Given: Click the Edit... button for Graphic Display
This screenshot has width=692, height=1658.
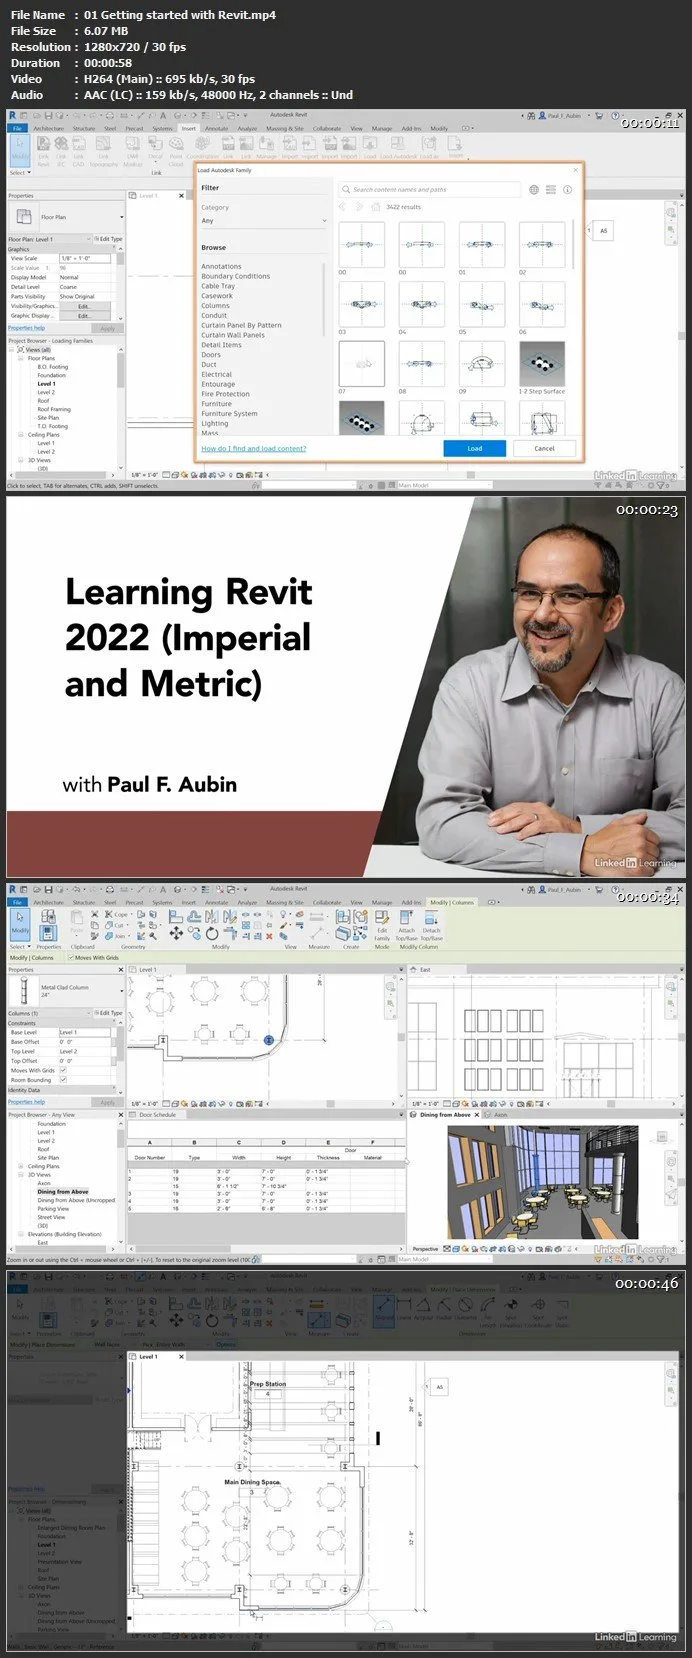Looking at the screenshot, I should (x=84, y=315).
